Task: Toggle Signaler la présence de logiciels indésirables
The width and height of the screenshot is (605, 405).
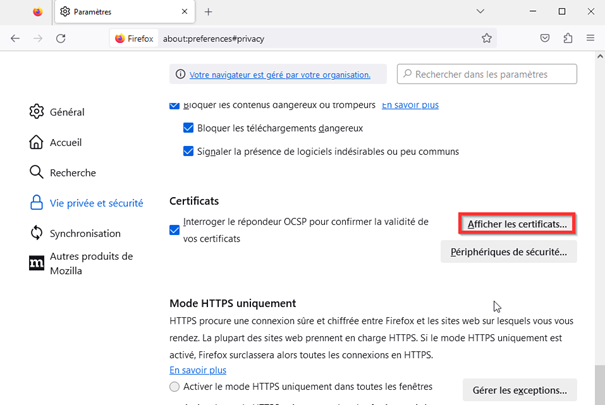Action: (x=189, y=152)
